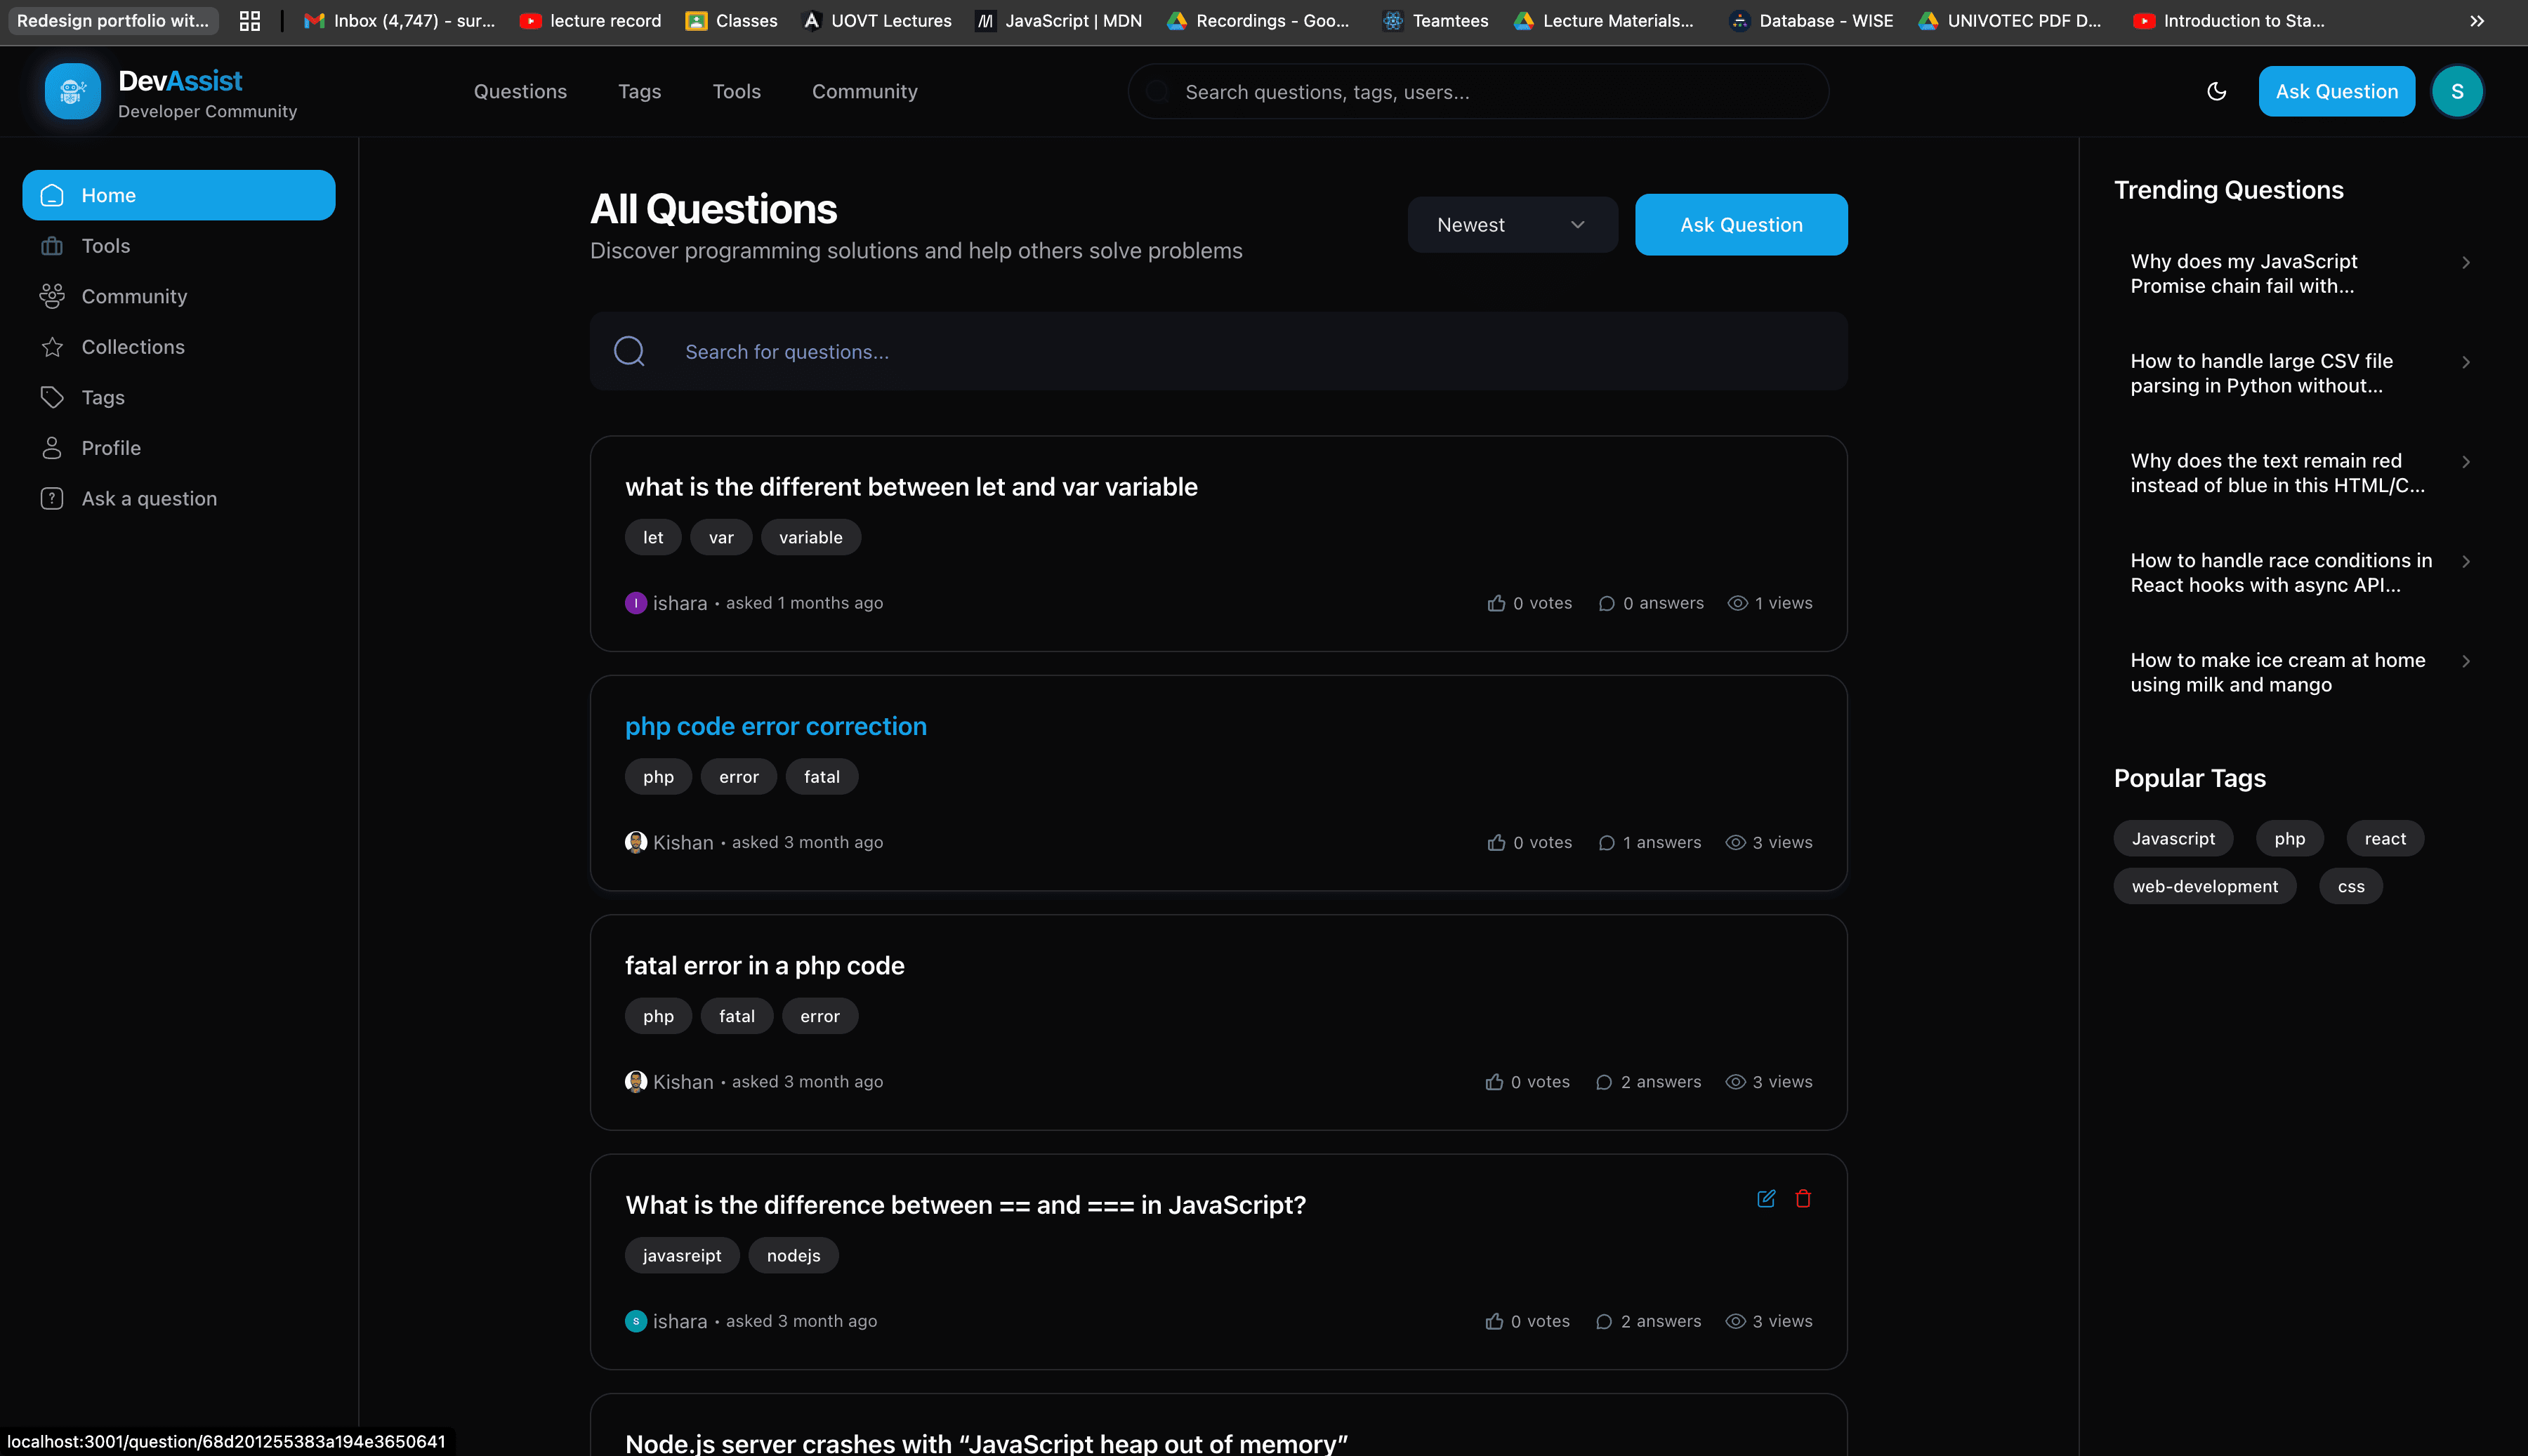Switch to the Questions nav item

point(520,91)
